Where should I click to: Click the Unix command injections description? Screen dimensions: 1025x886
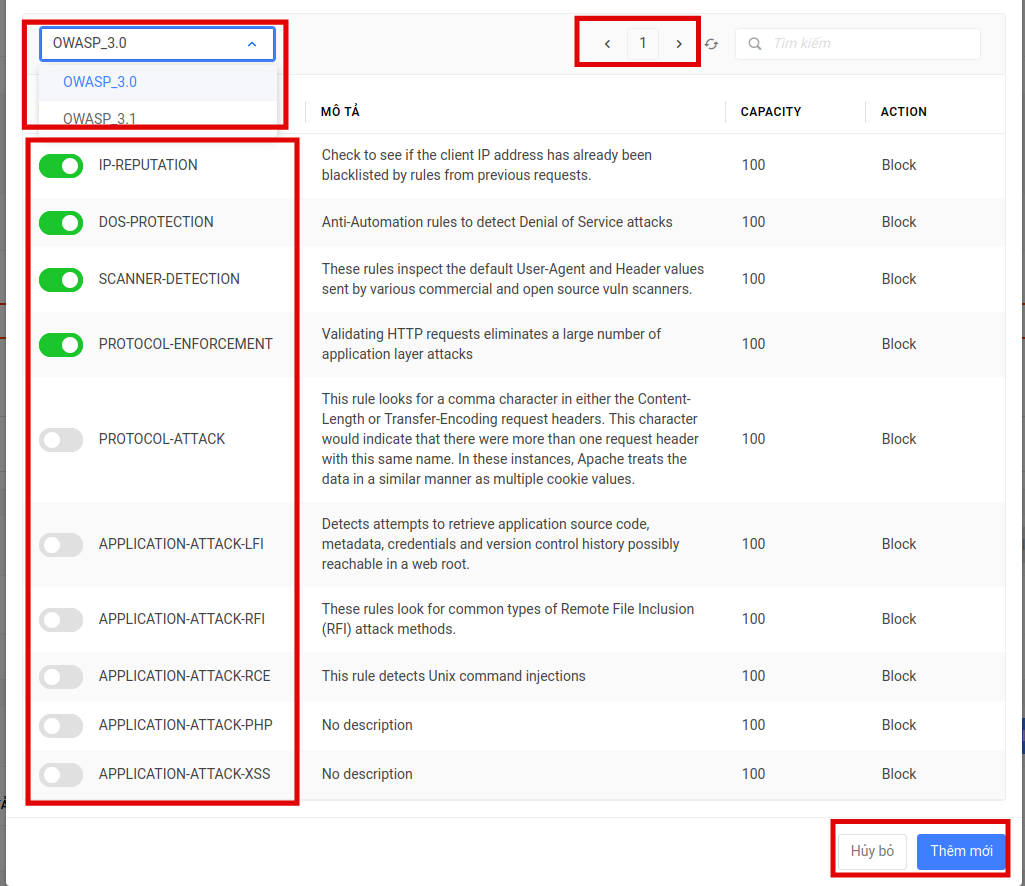[453, 676]
